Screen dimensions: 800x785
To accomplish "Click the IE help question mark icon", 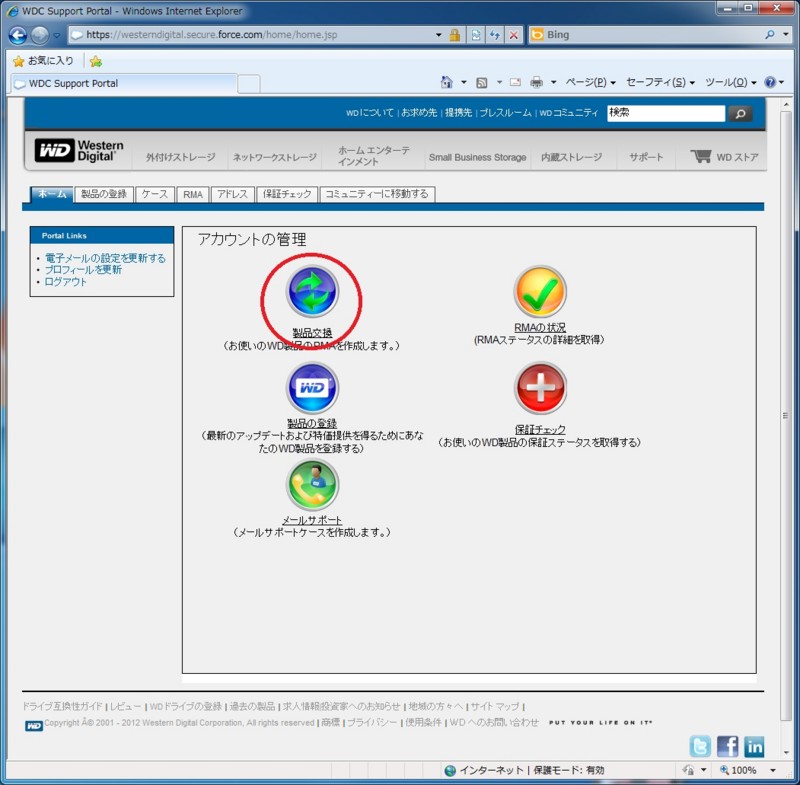I will 770,82.
